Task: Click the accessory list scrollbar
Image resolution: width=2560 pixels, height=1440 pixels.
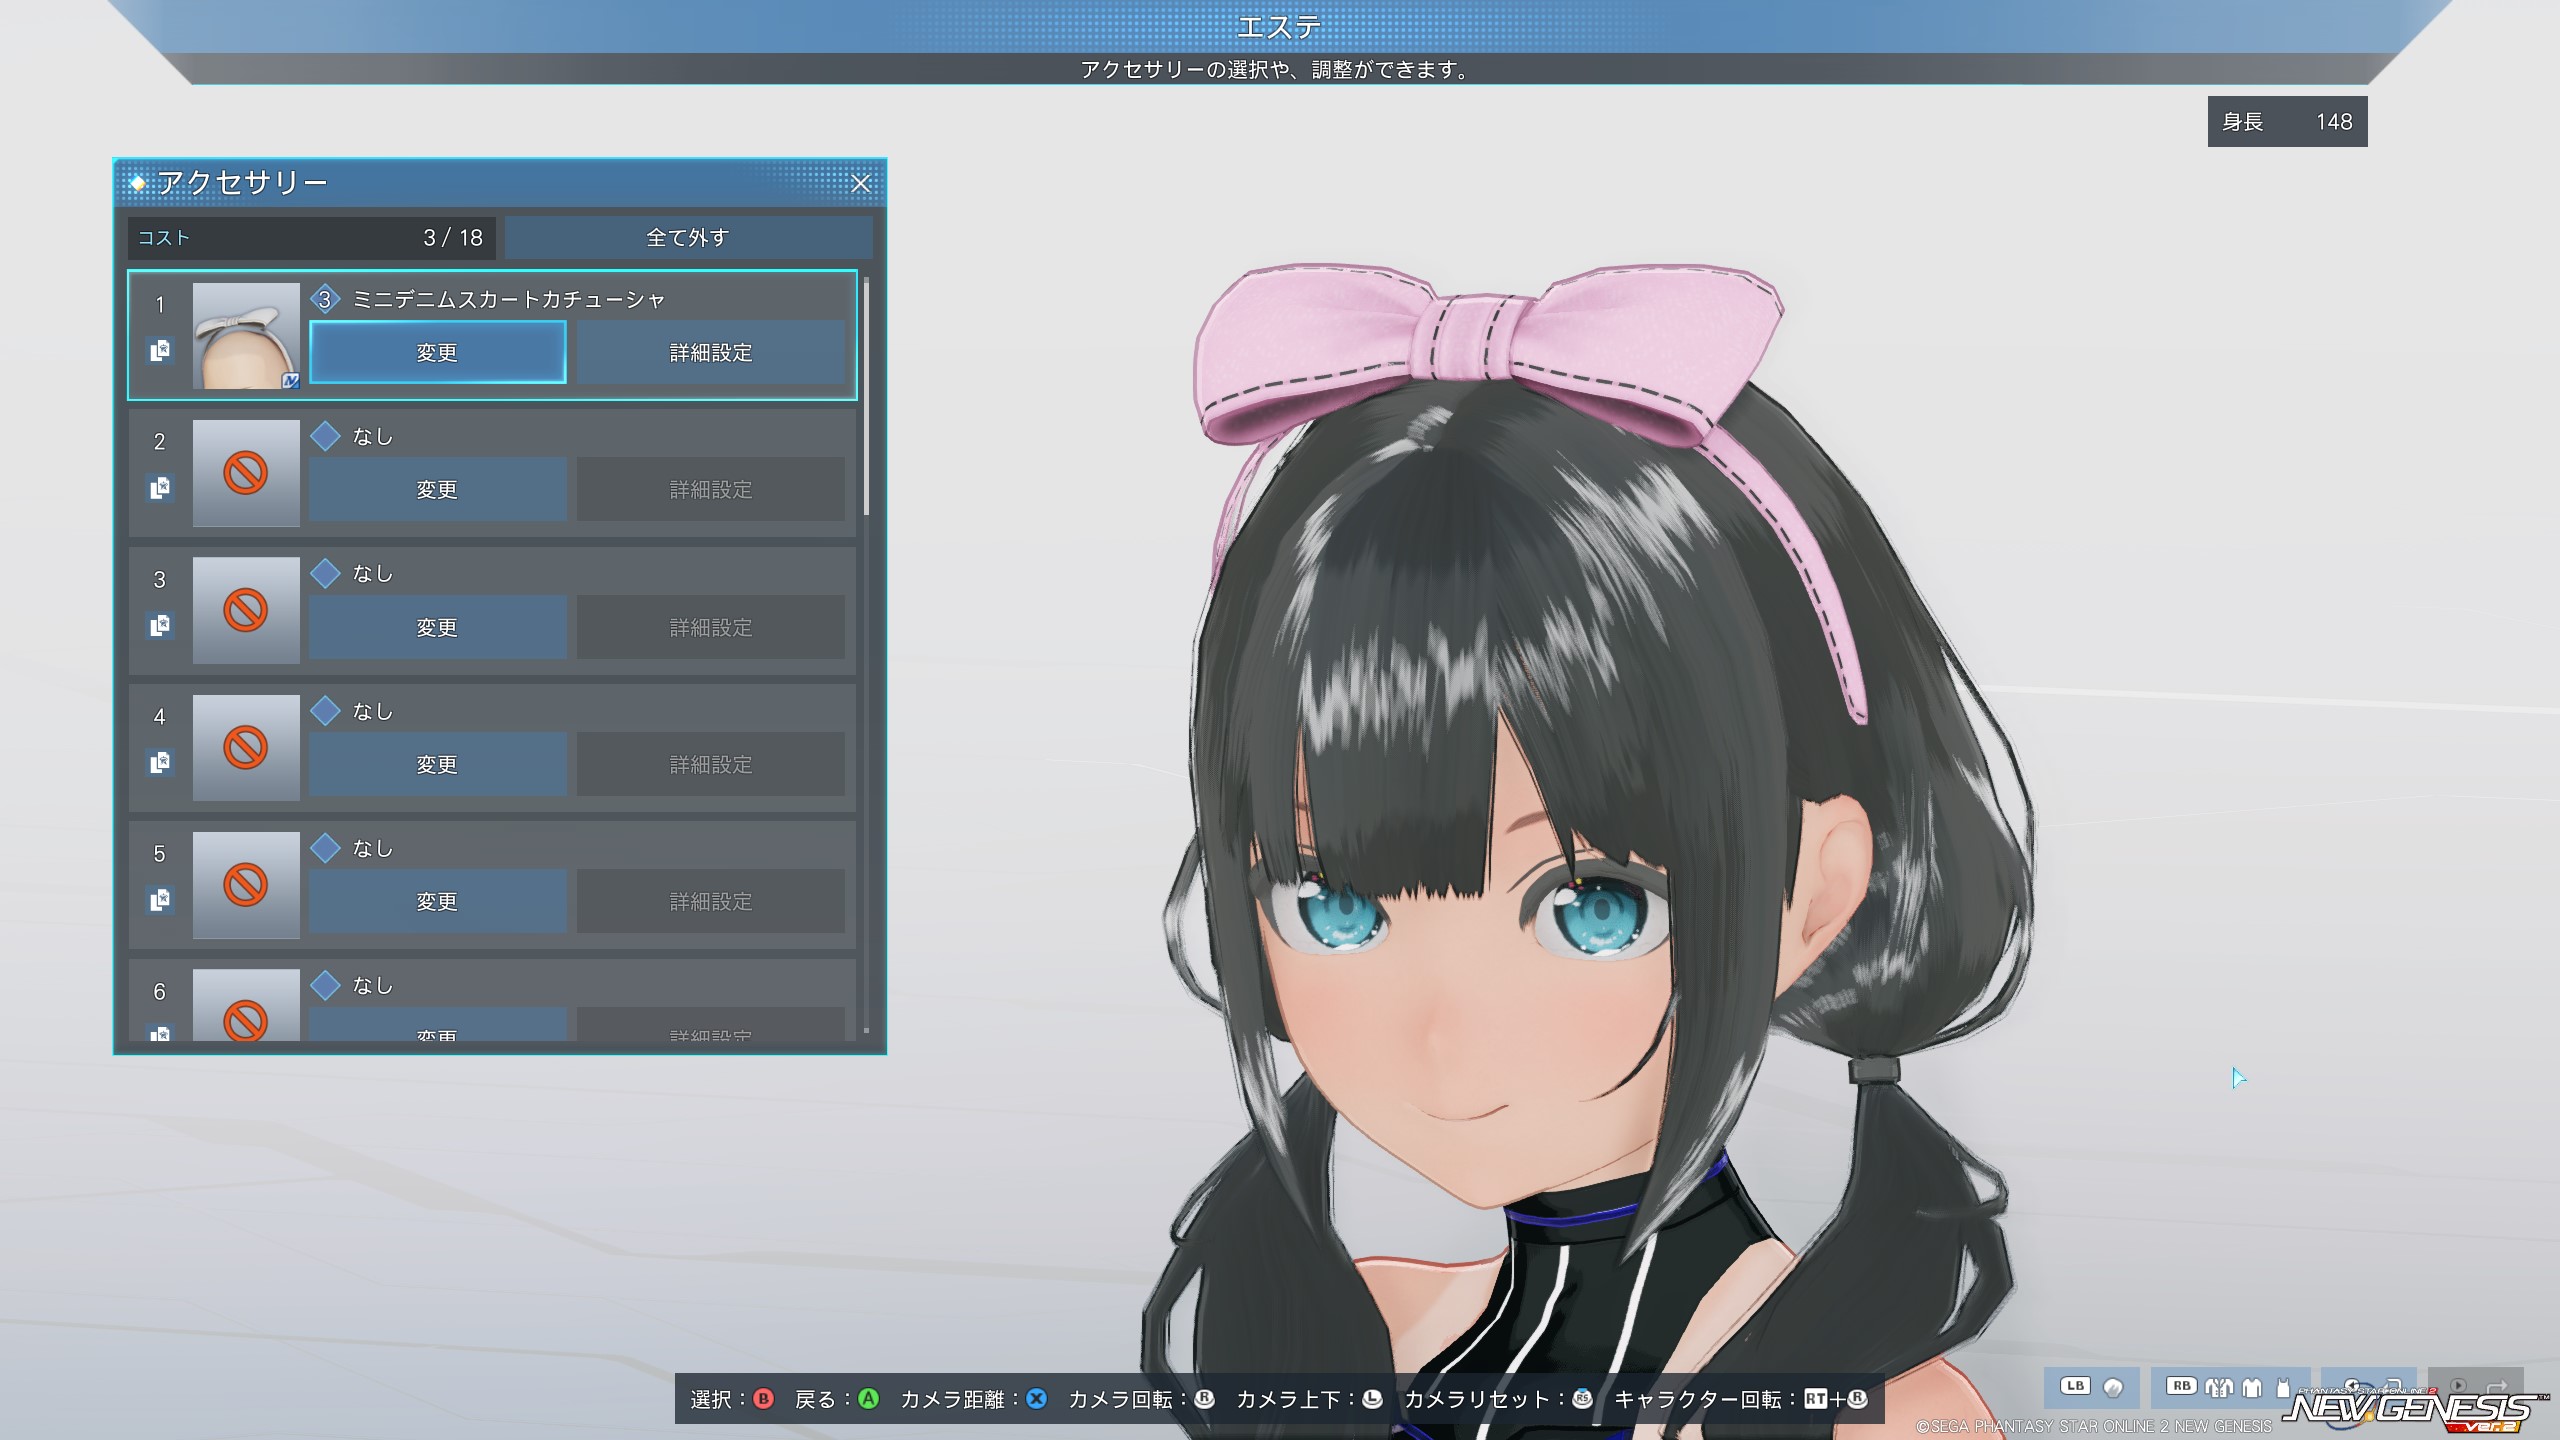Action: 866,400
